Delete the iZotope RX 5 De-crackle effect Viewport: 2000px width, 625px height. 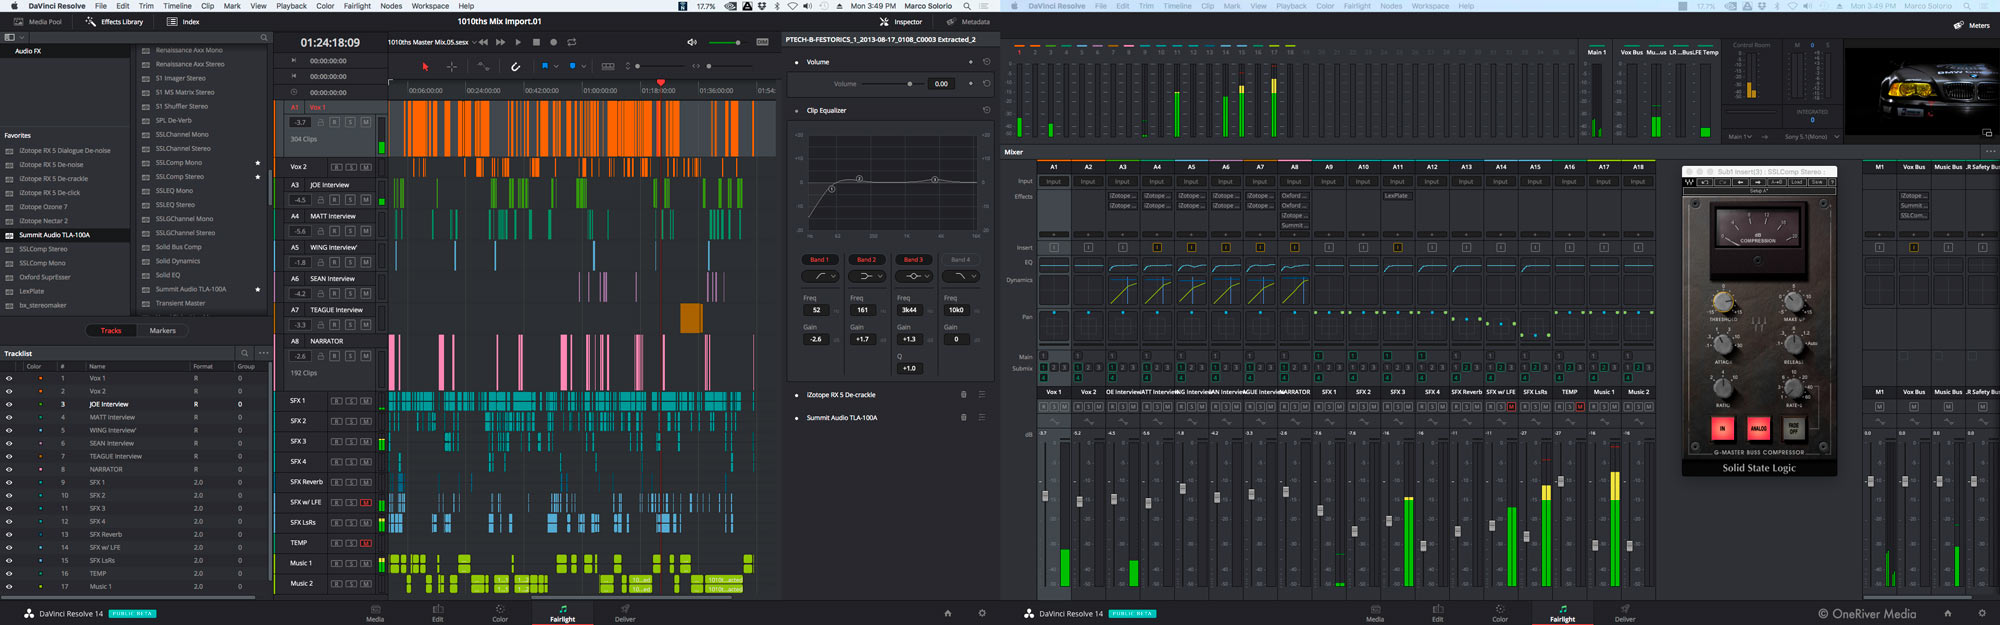pyautogui.click(x=964, y=395)
